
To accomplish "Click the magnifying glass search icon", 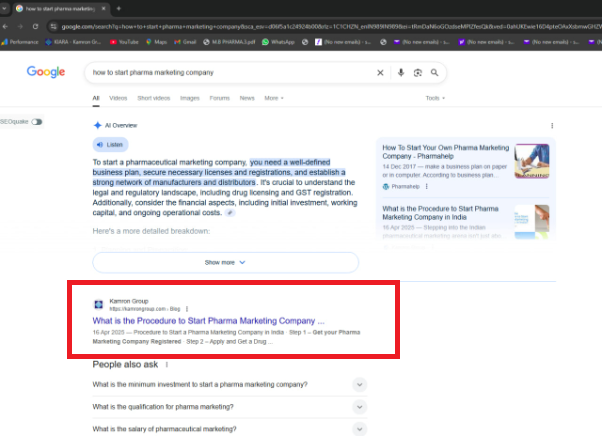I will 435,73.
